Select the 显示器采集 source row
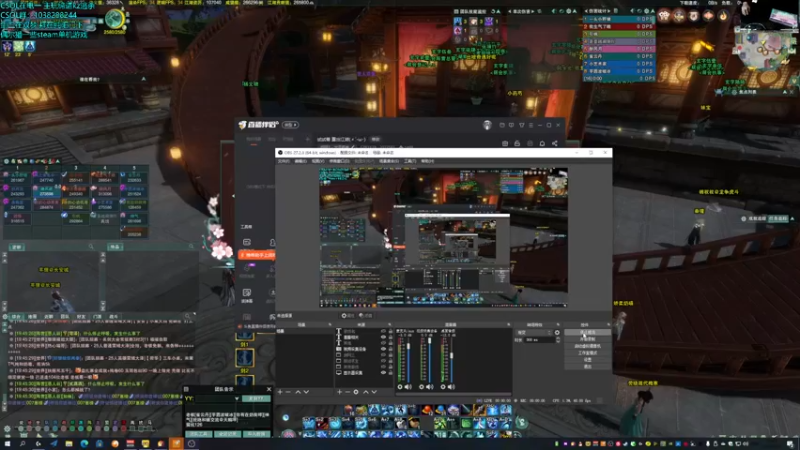The image size is (800, 450). coord(364,372)
